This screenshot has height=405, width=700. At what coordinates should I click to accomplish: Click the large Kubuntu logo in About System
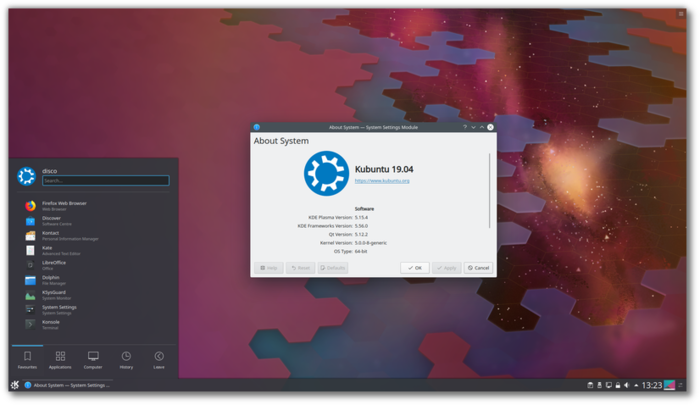326,173
